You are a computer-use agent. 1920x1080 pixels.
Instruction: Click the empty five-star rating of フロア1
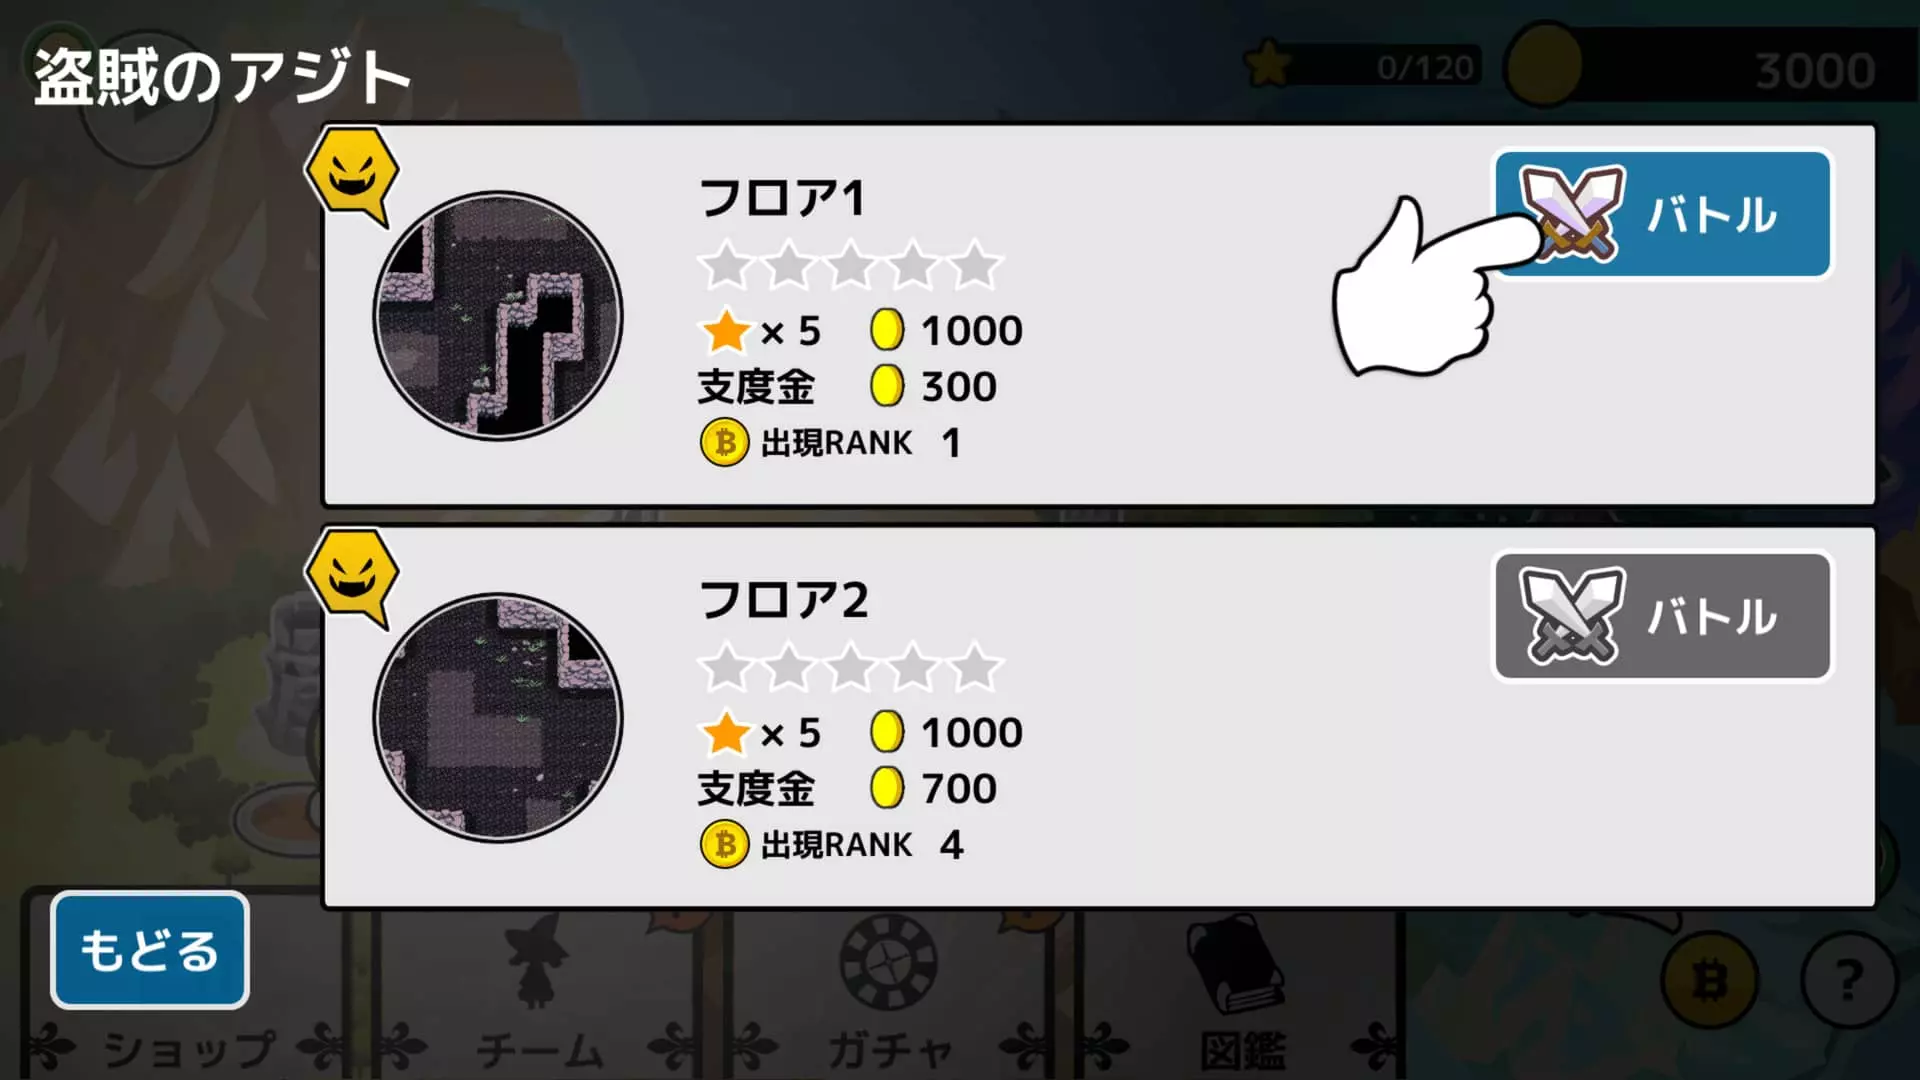coord(851,265)
